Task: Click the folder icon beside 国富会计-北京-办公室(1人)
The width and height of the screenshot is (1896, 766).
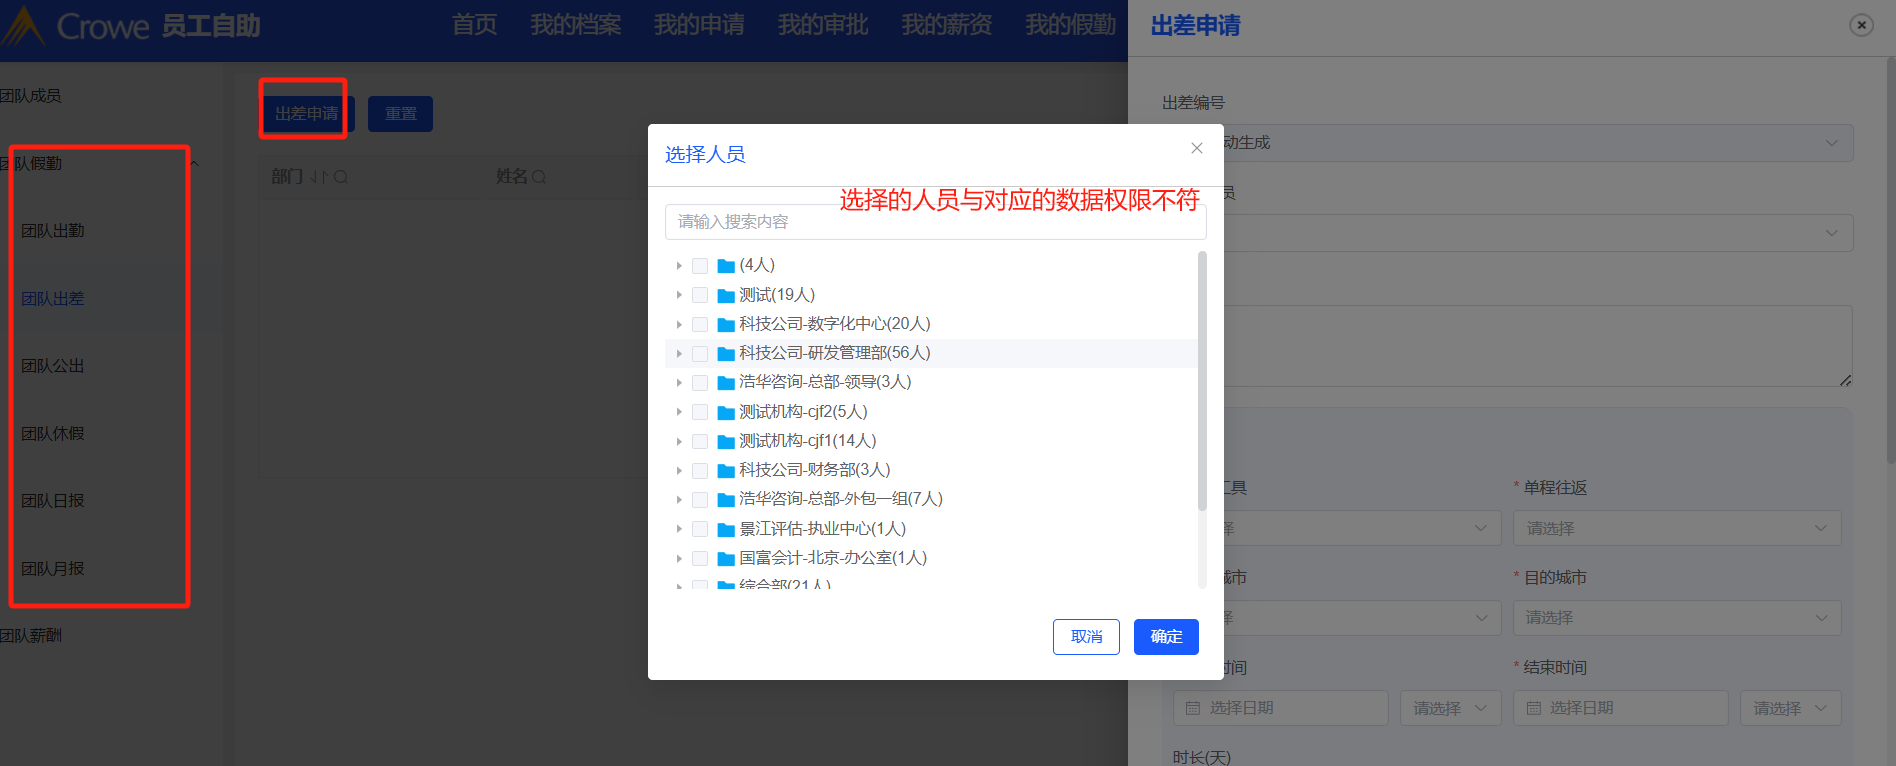Action: pos(727,559)
